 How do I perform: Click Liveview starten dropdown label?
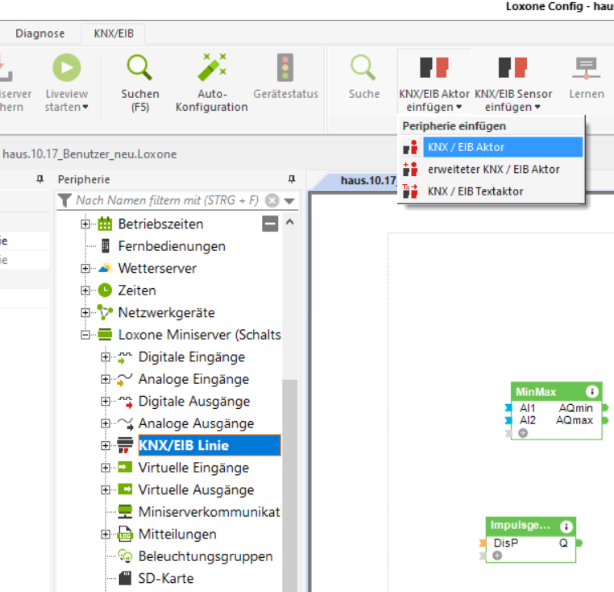(66, 100)
